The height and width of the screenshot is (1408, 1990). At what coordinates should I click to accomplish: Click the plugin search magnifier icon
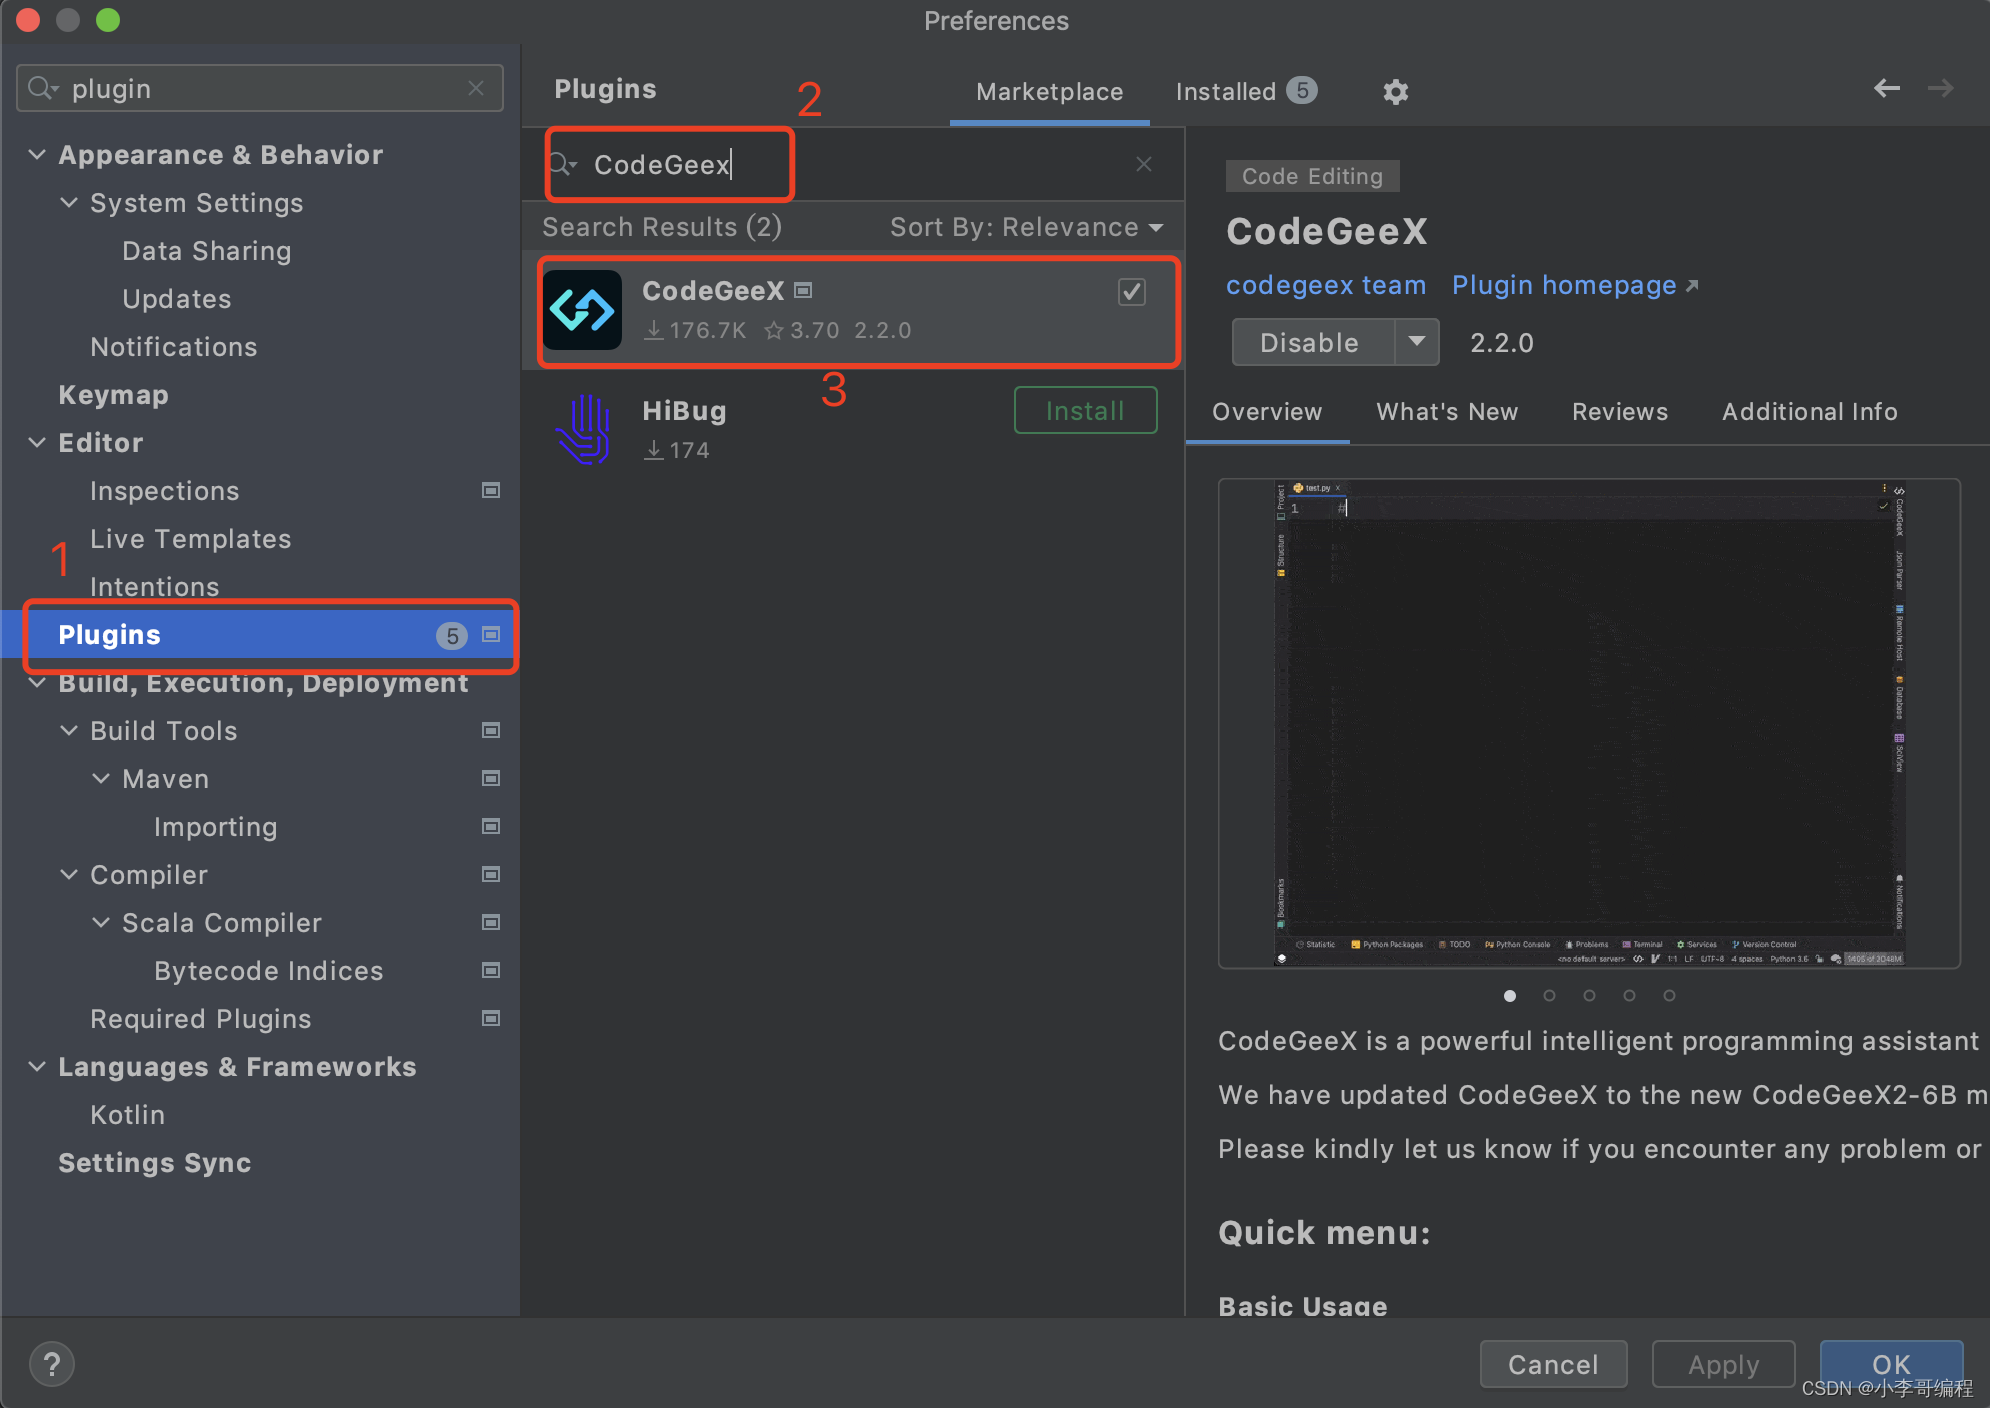point(561,164)
